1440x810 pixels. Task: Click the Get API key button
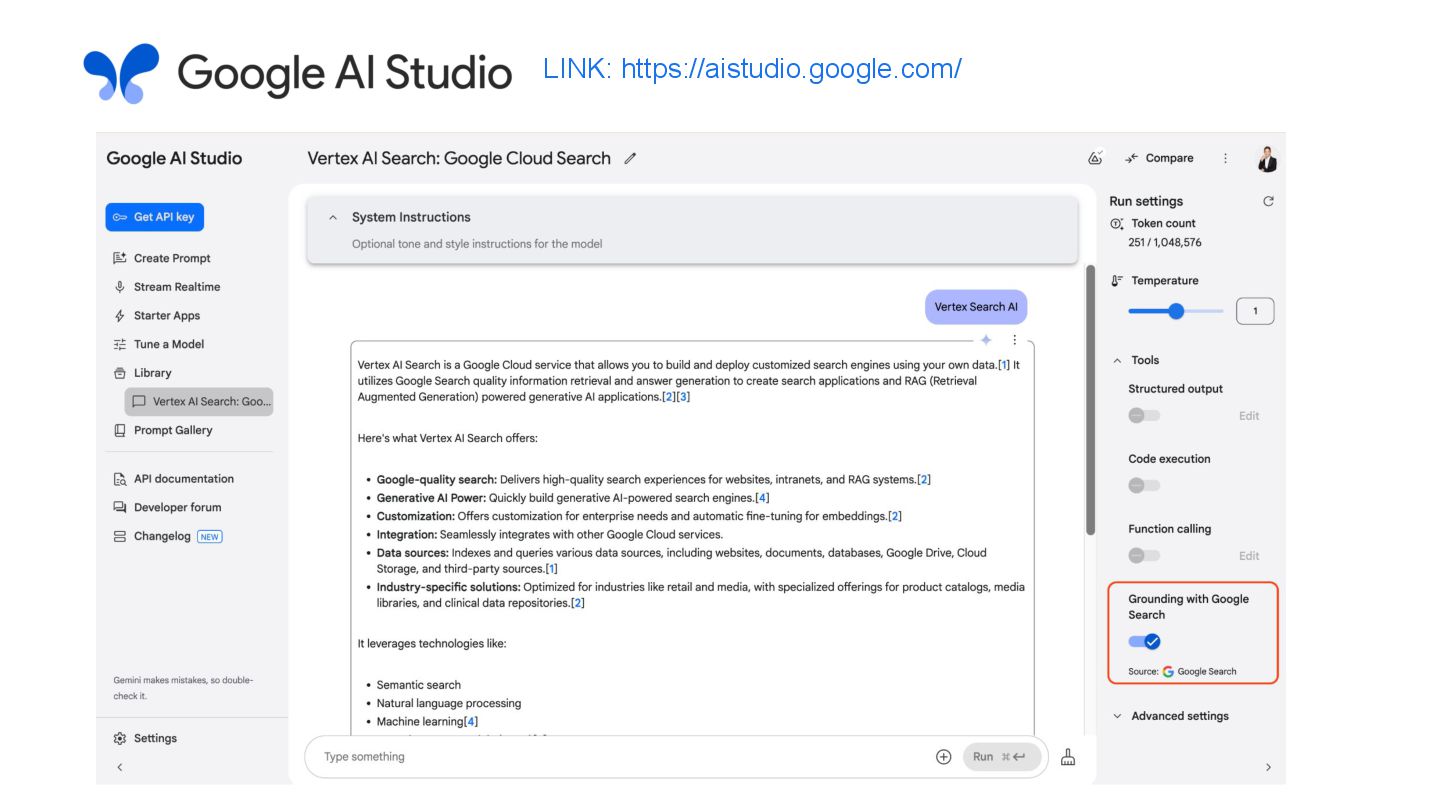pyautogui.click(x=155, y=217)
